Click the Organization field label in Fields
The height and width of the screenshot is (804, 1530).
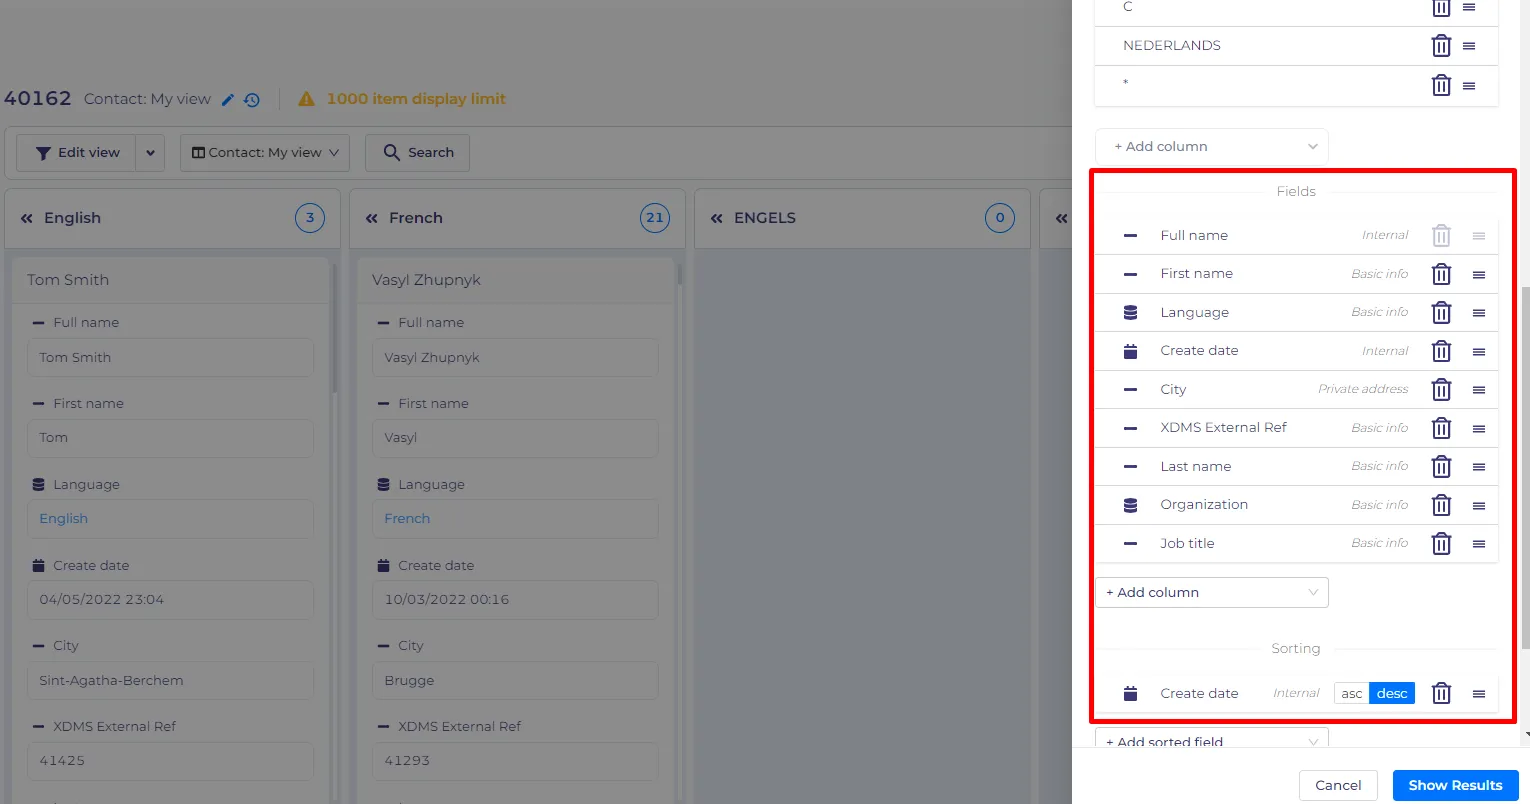pos(1204,505)
